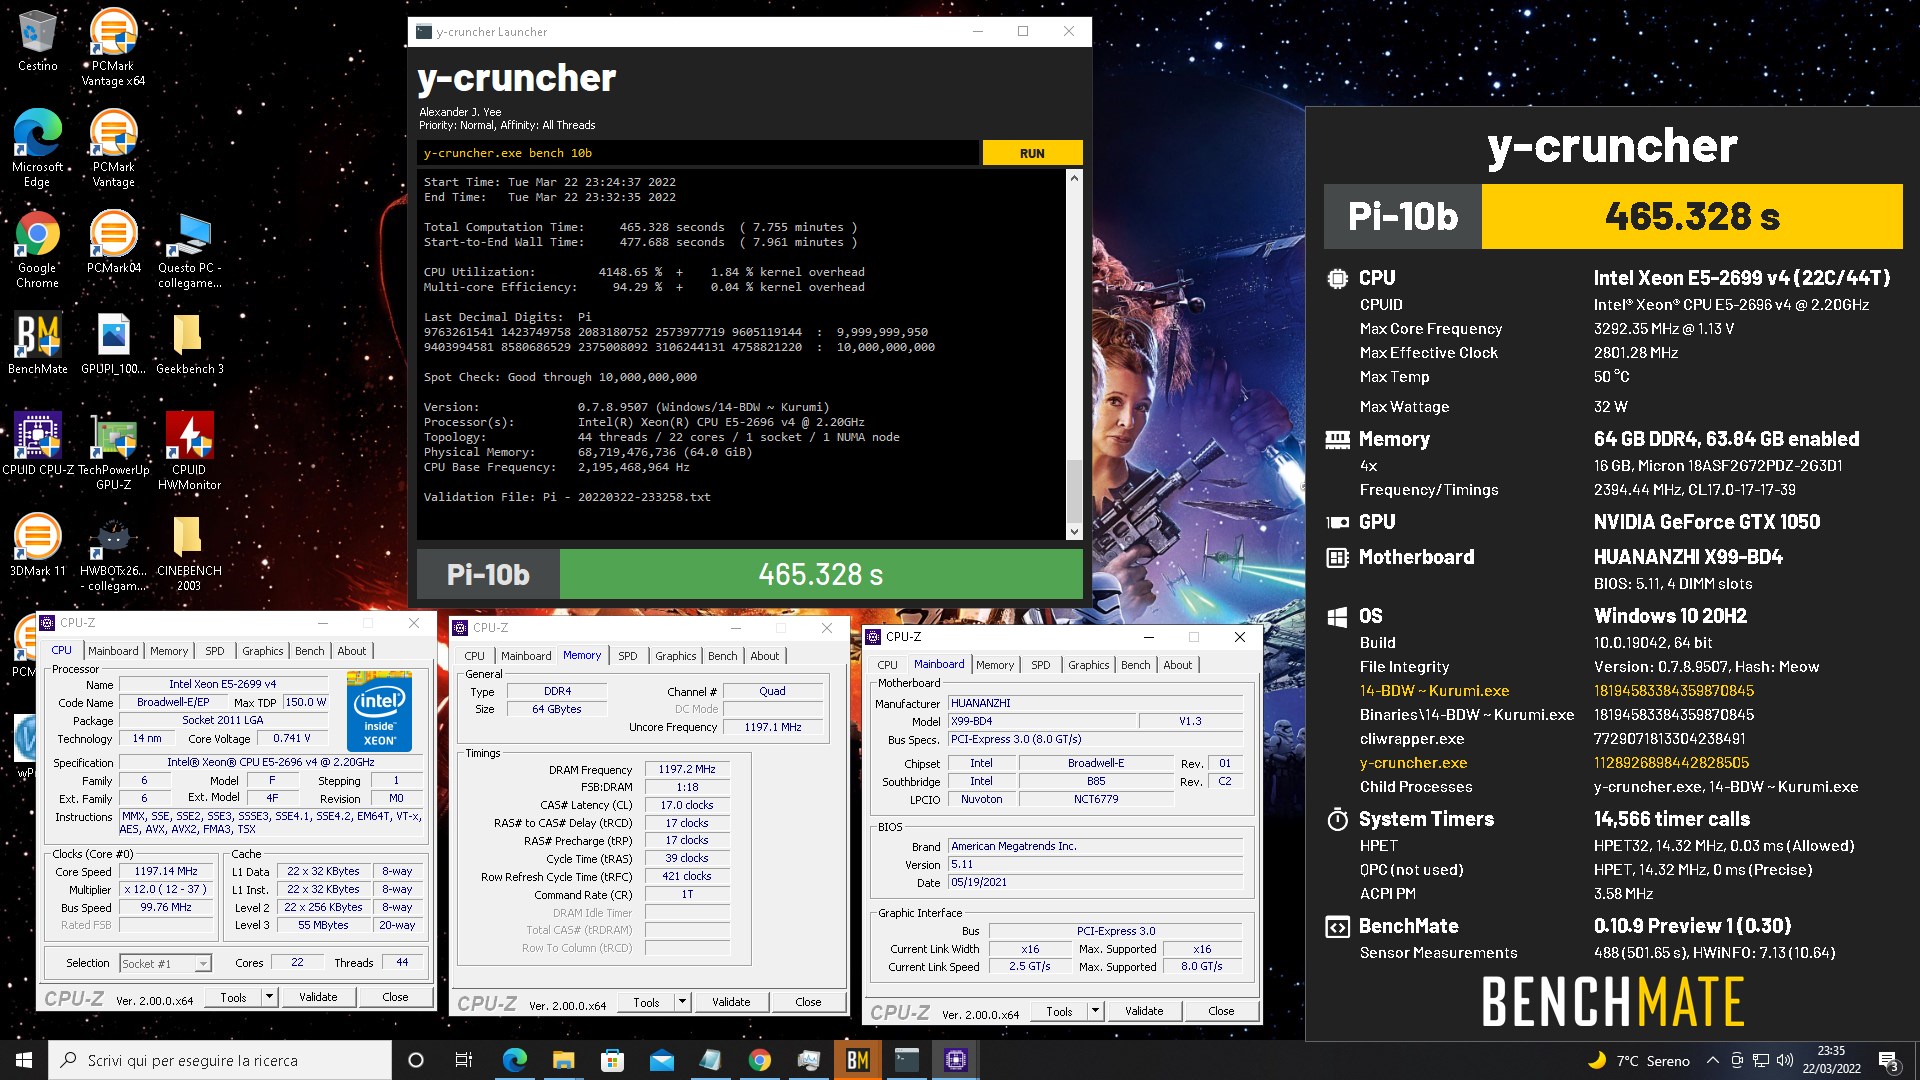This screenshot has height=1080, width=1920.
Task: Switch to CPU-Z taskbar icon
Action: (956, 1060)
